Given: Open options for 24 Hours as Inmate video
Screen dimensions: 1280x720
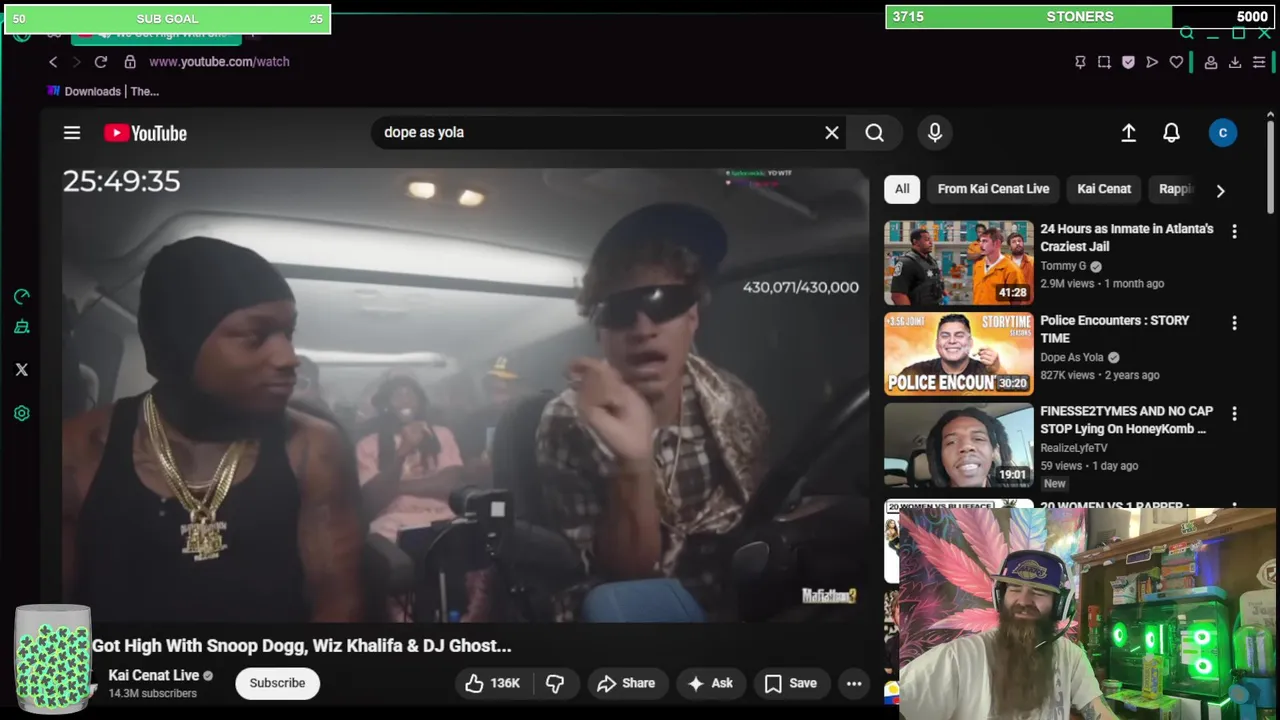Looking at the screenshot, I should coord(1234,231).
